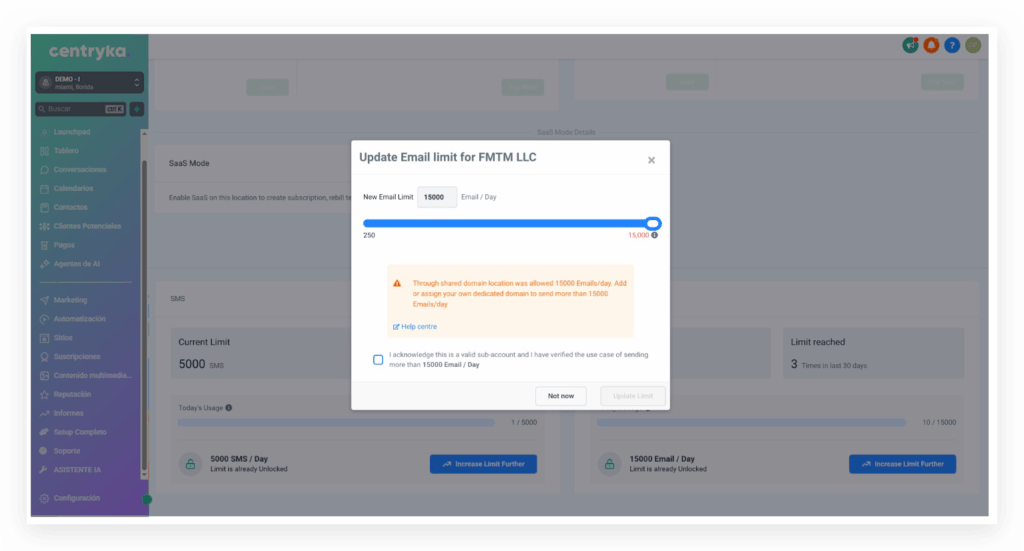Click the info icon beside 15,000 maximum
This screenshot has height=551, width=1024.
655,235
